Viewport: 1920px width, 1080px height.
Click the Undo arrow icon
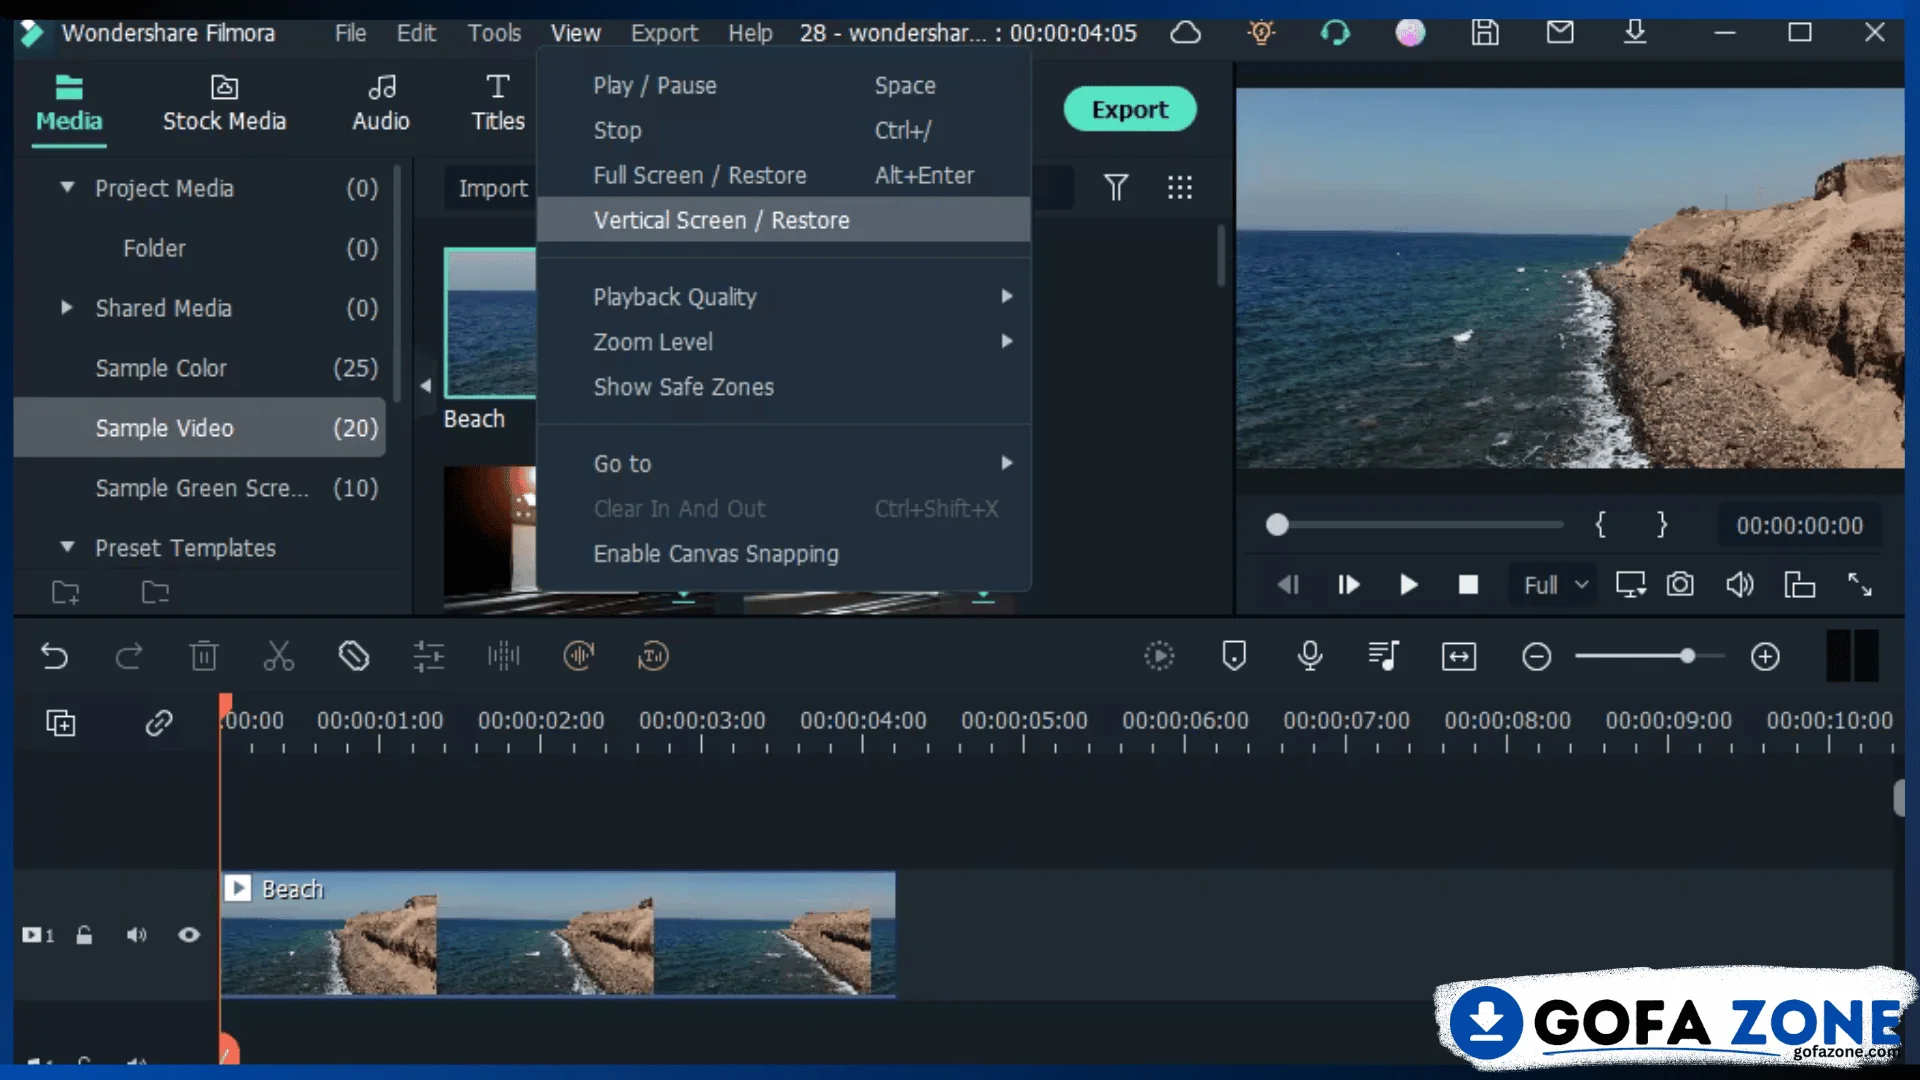click(54, 657)
